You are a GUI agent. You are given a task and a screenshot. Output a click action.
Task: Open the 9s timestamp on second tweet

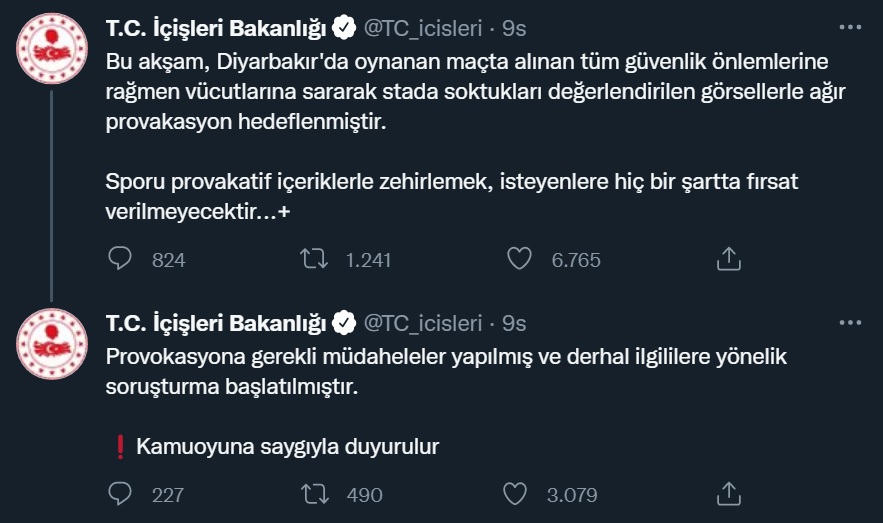514,323
